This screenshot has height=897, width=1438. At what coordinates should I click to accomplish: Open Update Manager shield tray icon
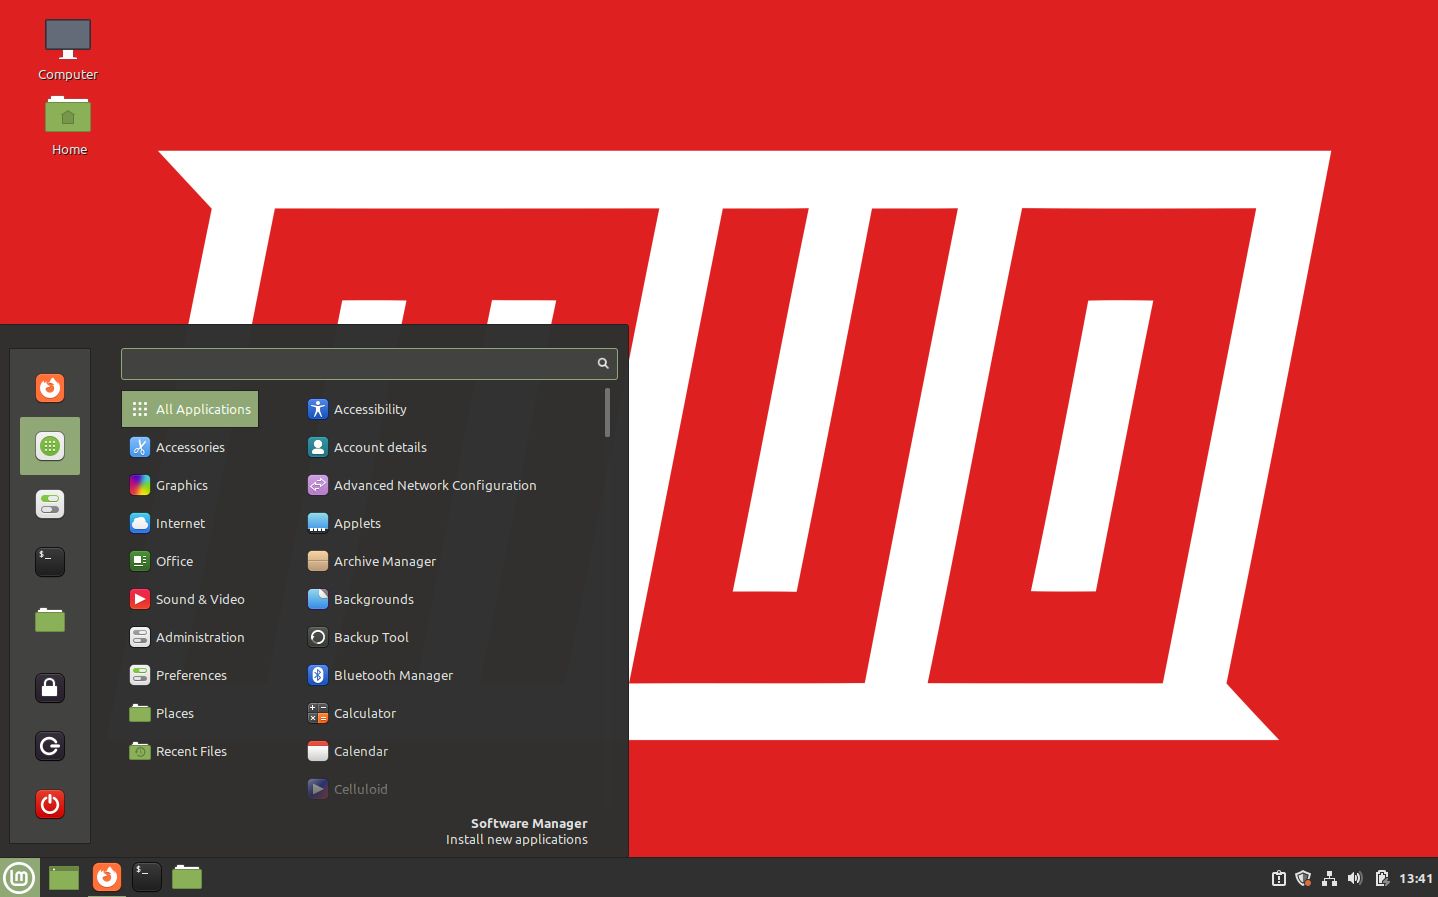pyautogui.click(x=1303, y=878)
